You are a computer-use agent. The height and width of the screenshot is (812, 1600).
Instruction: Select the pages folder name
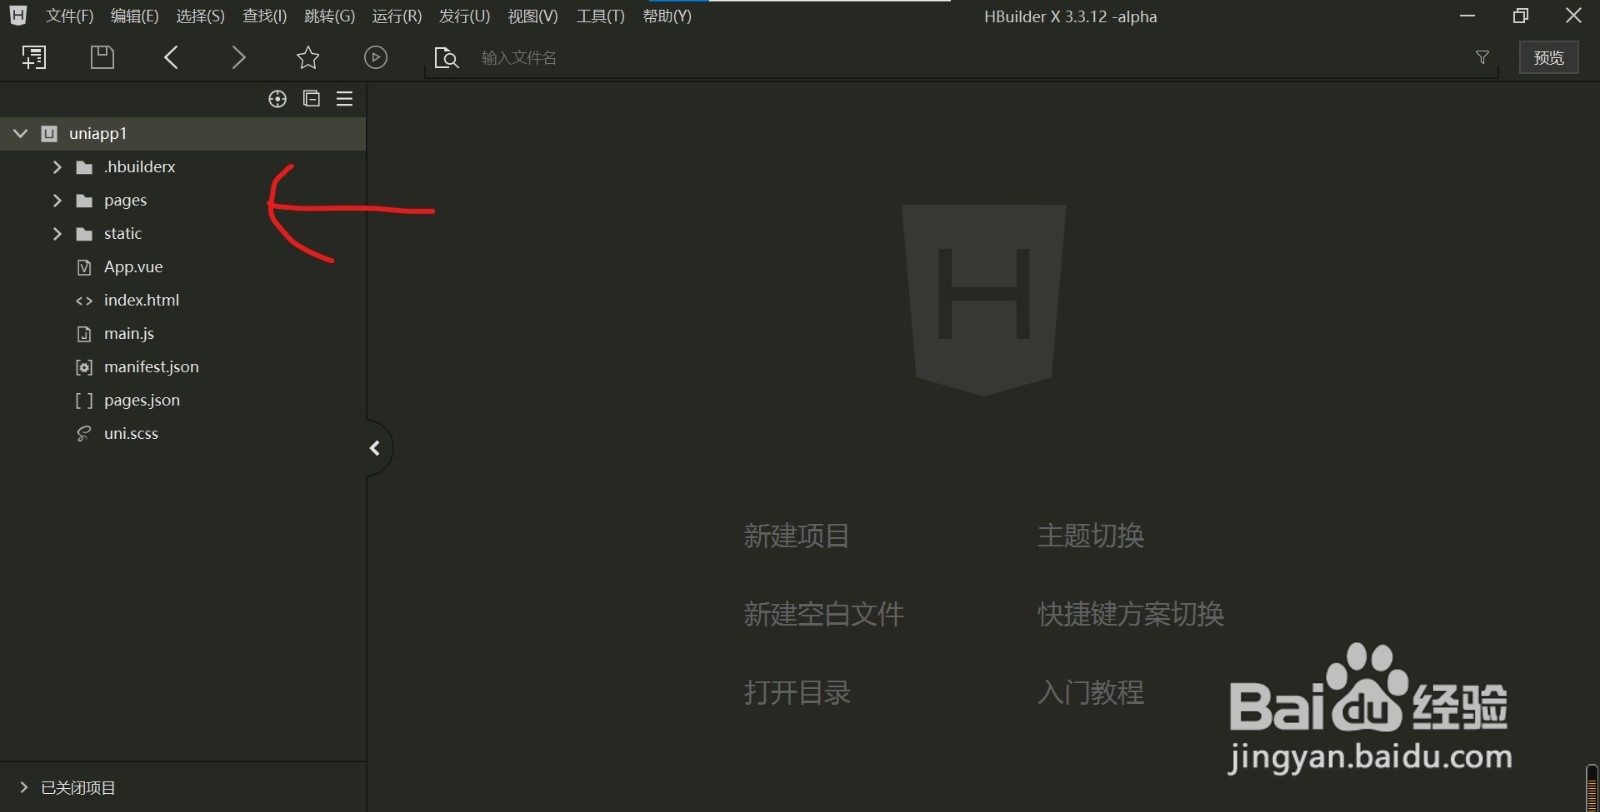pos(125,201)
